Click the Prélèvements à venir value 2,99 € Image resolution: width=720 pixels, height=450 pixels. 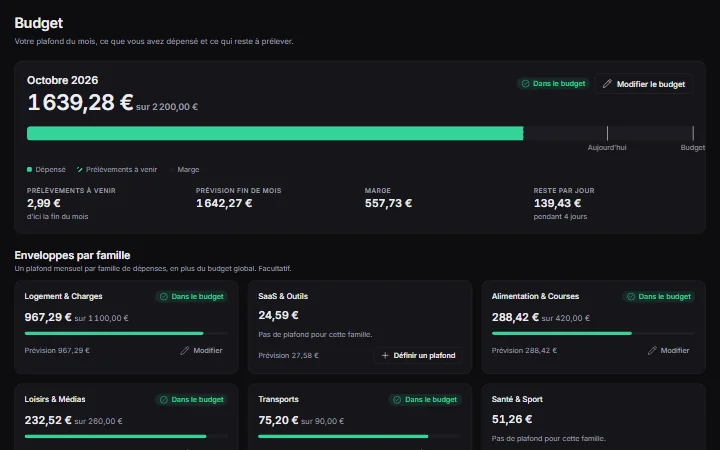[x=44, y=203]
